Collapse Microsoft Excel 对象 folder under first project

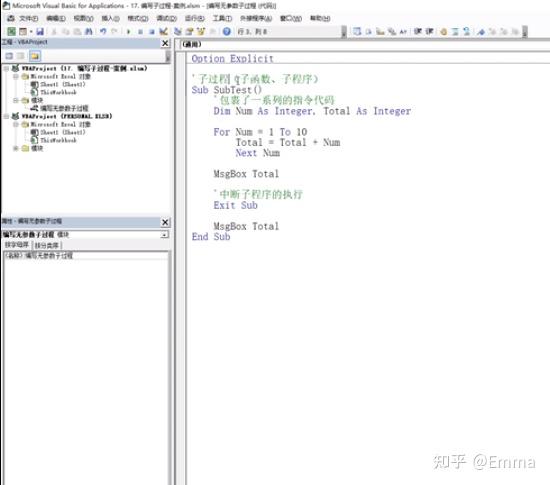[x=15, y=76]
